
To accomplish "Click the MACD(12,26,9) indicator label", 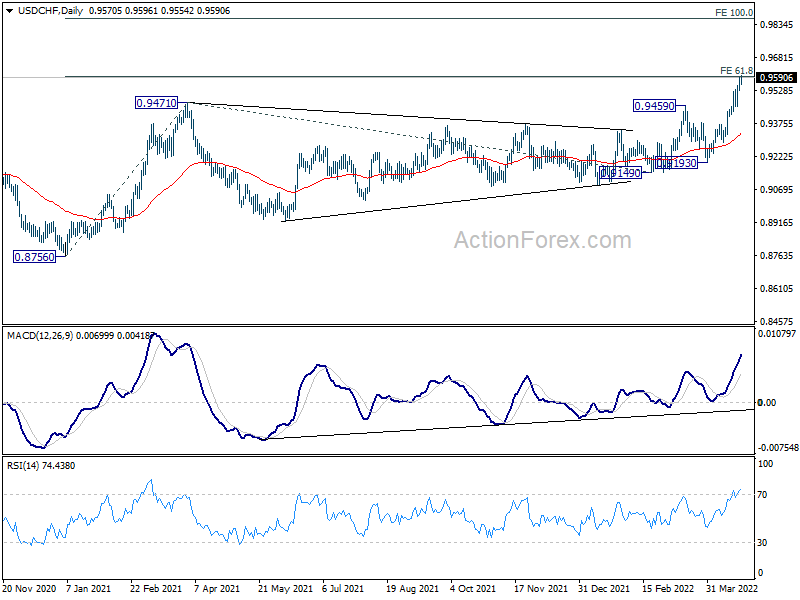I will [x=40, y=336].
